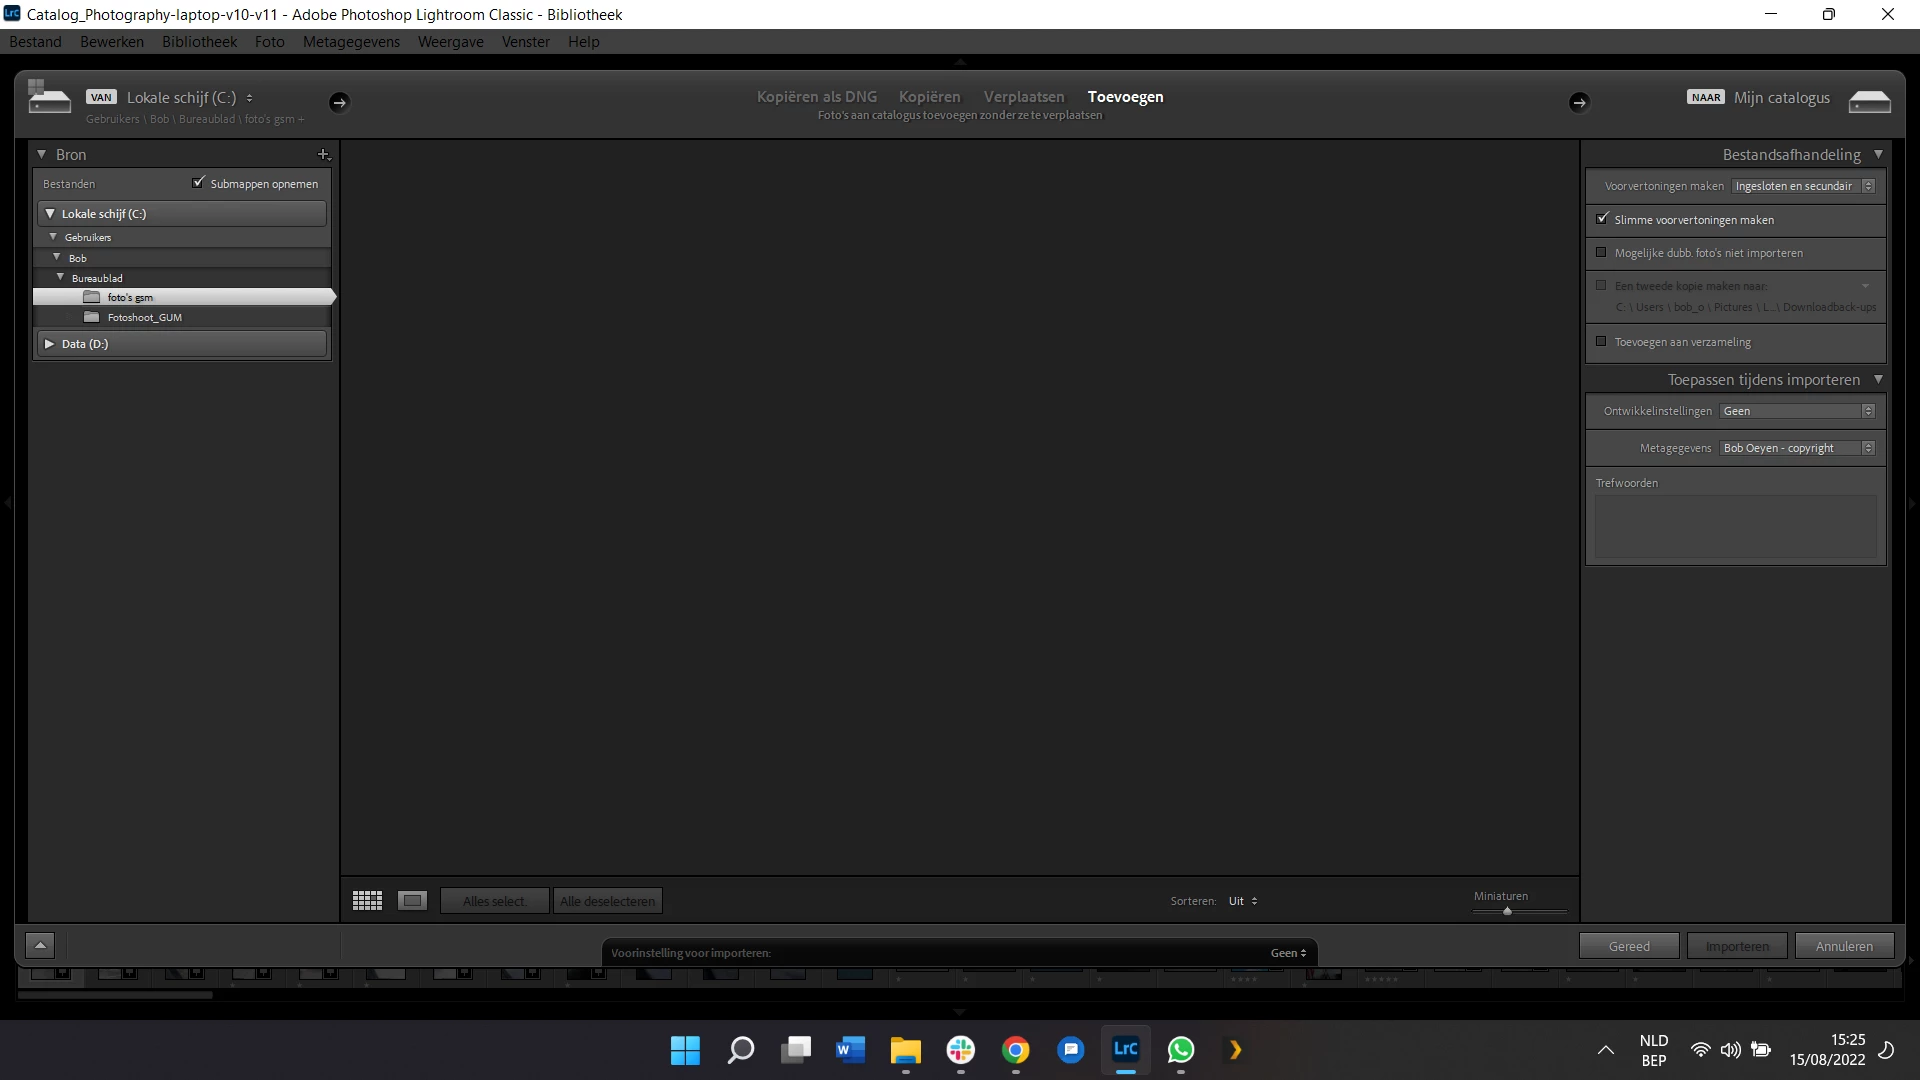
Task: Click the source arrow next to Lokale schijf
Action: 339,102
